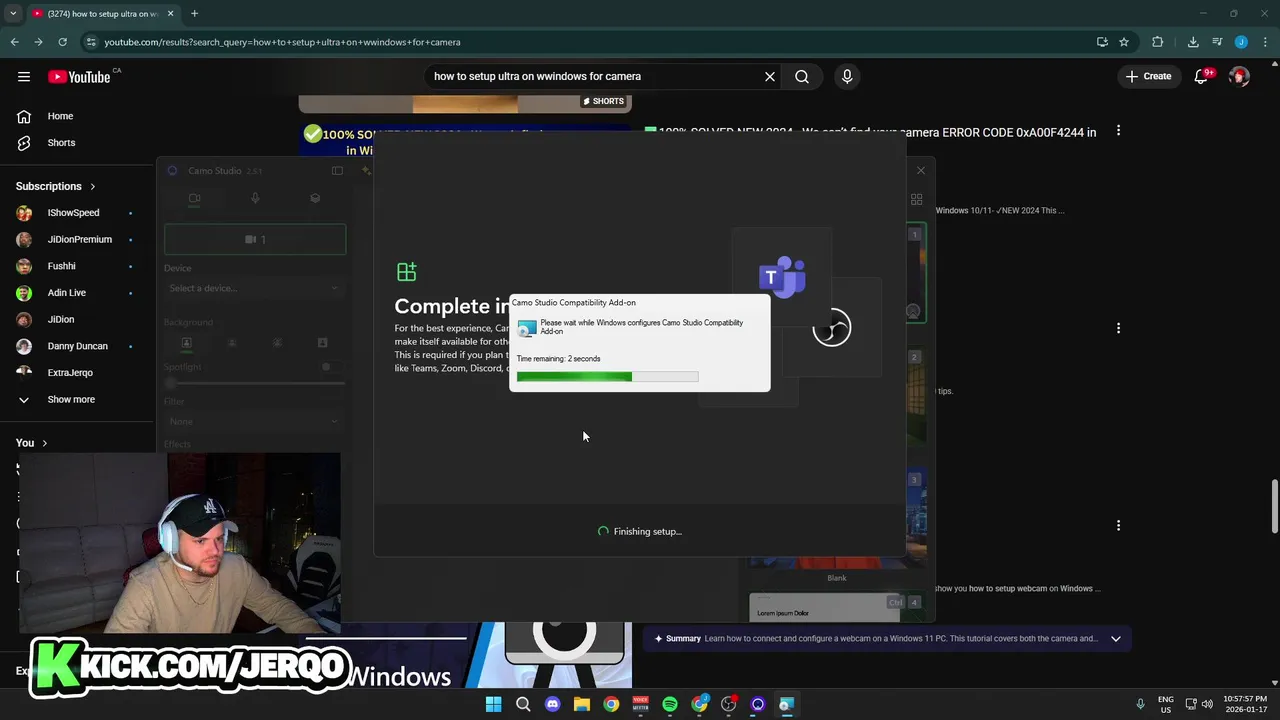The width and height of the screenshot is (1280, 720).
Task: Clear the YouTube search box text
Action: click(770, 76)
